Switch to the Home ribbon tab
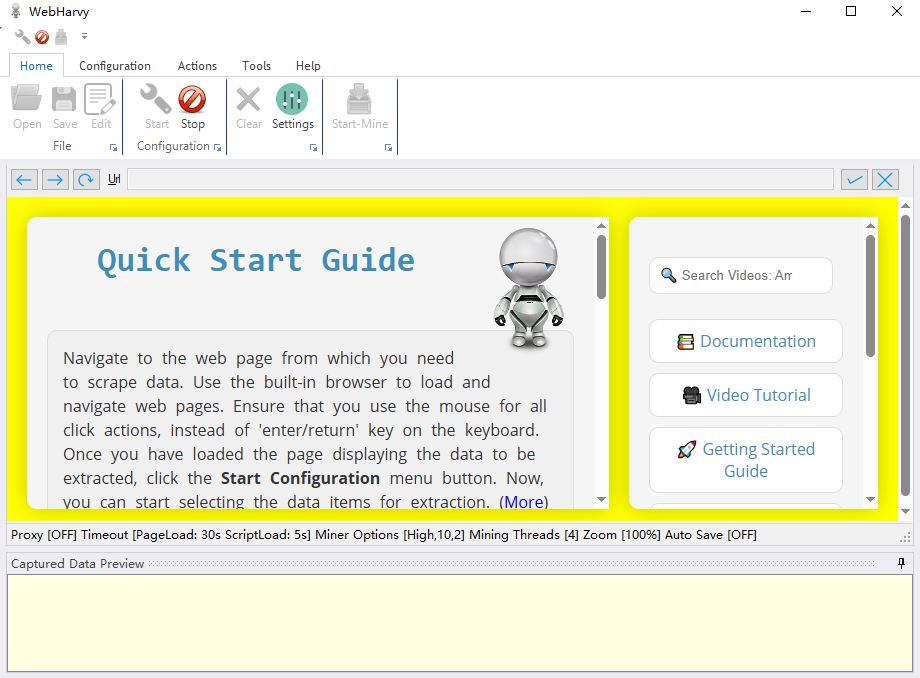This screenshot has width=920, height=678. click(36, 66)
